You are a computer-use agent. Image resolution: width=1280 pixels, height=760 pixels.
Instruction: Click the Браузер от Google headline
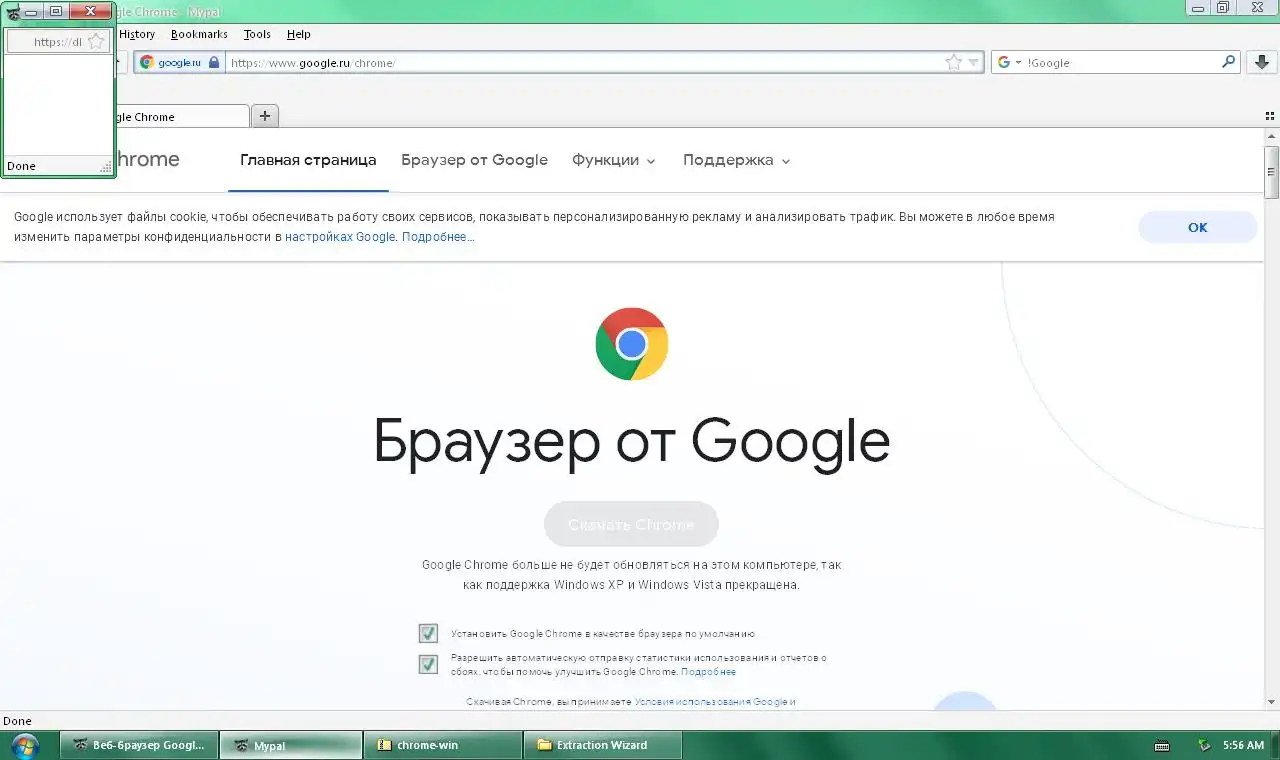[631, 440]
